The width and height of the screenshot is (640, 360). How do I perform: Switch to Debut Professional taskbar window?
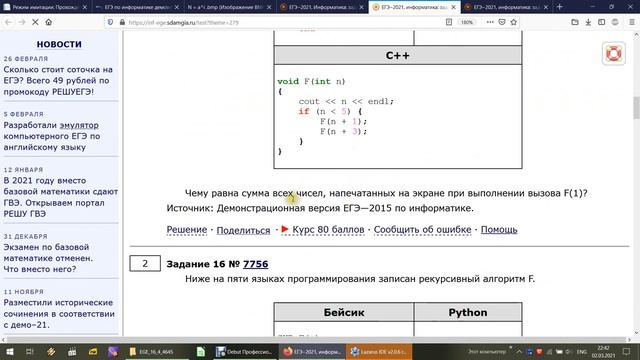pyautogui.click(x=245, y=351)
